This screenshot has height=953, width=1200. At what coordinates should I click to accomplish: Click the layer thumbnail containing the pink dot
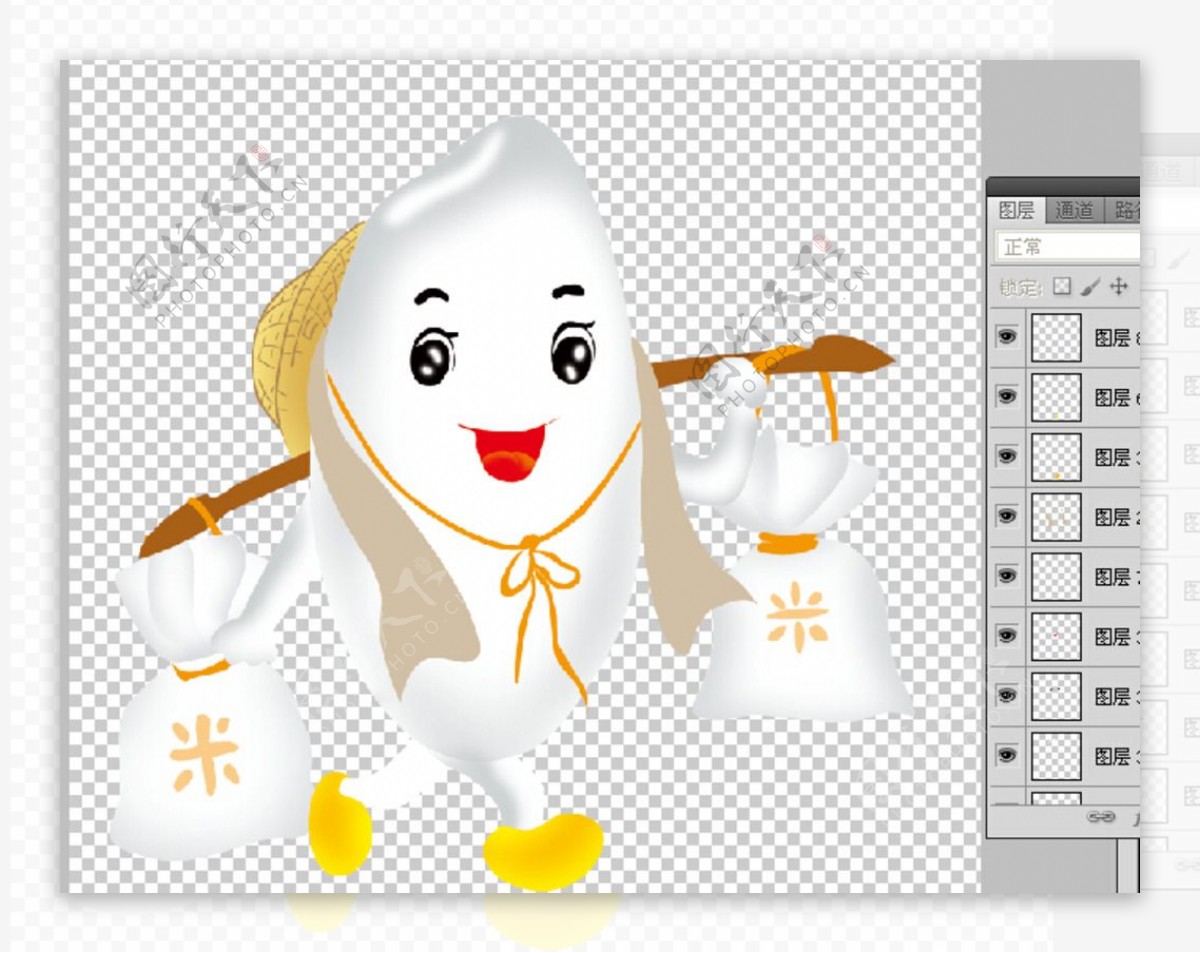tap(1056, 636)
